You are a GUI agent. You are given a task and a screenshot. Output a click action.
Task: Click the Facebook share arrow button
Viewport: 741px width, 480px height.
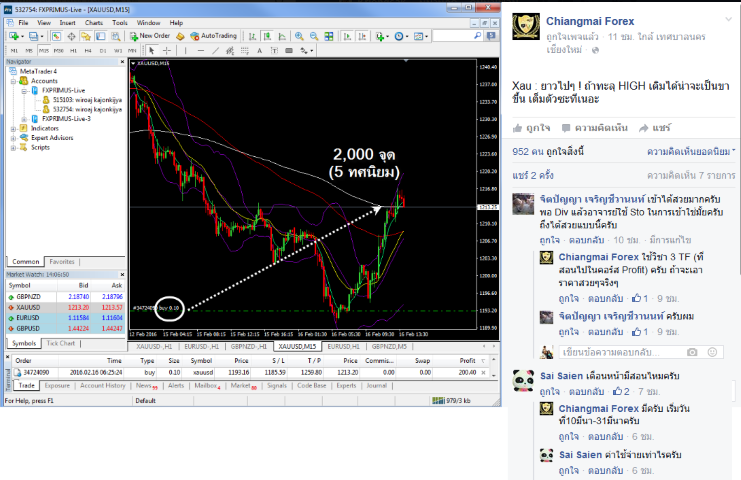click(655, 128)
